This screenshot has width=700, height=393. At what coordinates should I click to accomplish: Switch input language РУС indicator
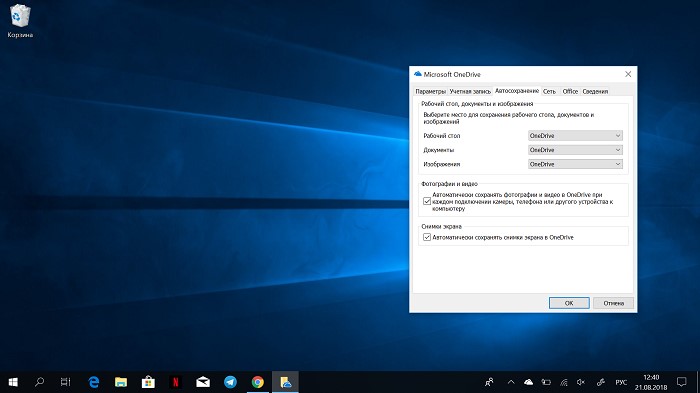[x=621, y=382]
